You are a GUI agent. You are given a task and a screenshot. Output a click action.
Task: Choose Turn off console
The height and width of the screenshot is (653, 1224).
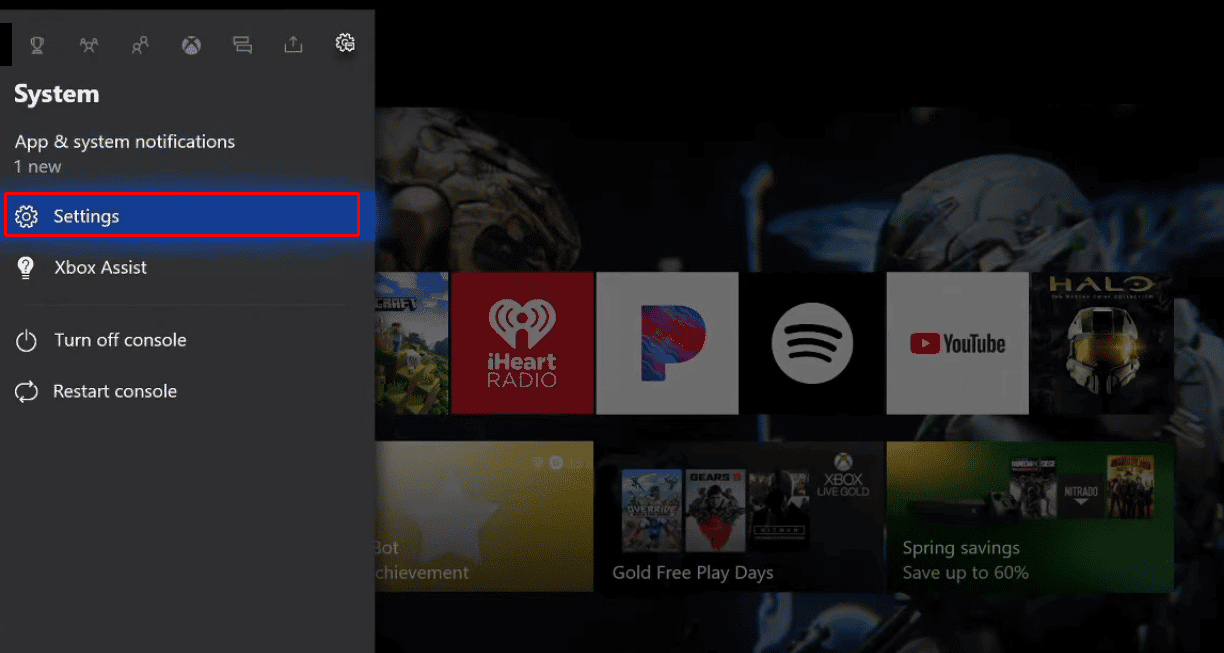point(120,340)
